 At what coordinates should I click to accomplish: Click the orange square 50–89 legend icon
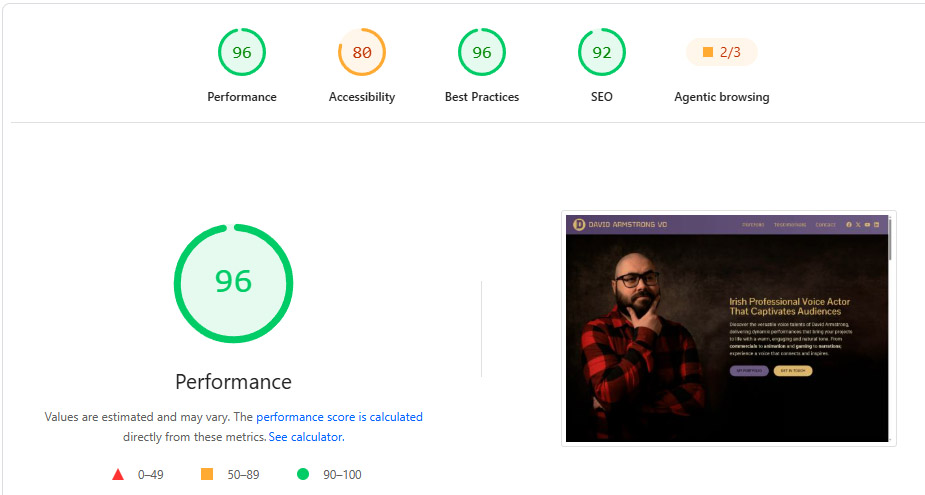(207, 474)
